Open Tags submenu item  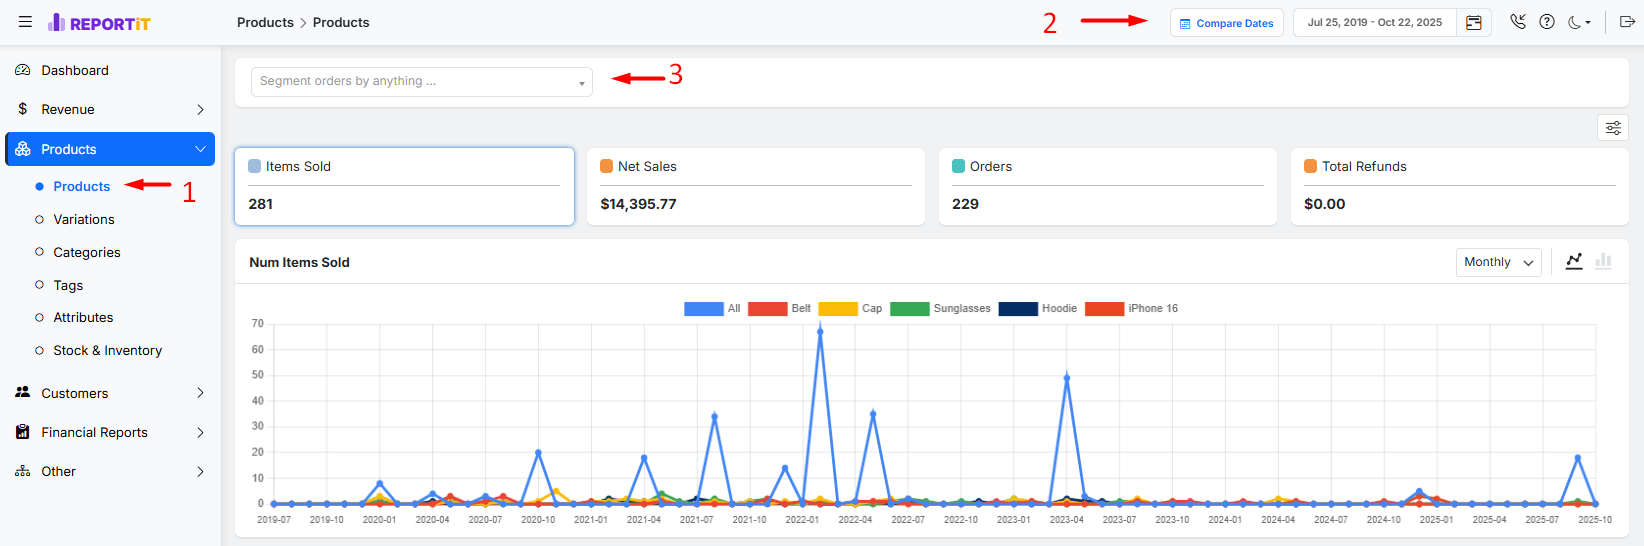click(x=68, y=285)
